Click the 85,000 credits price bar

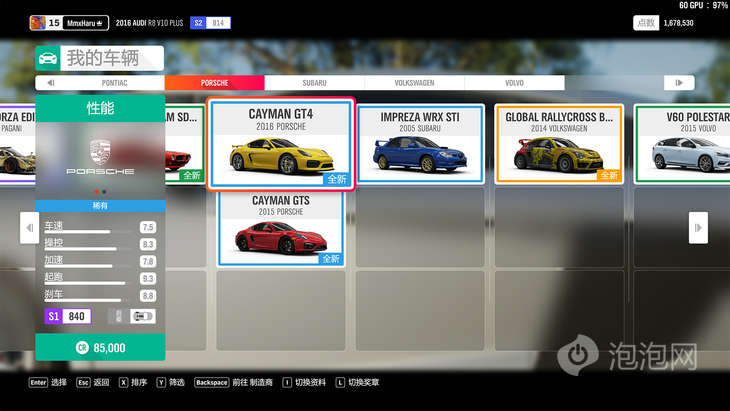click(x=100, y=347)
